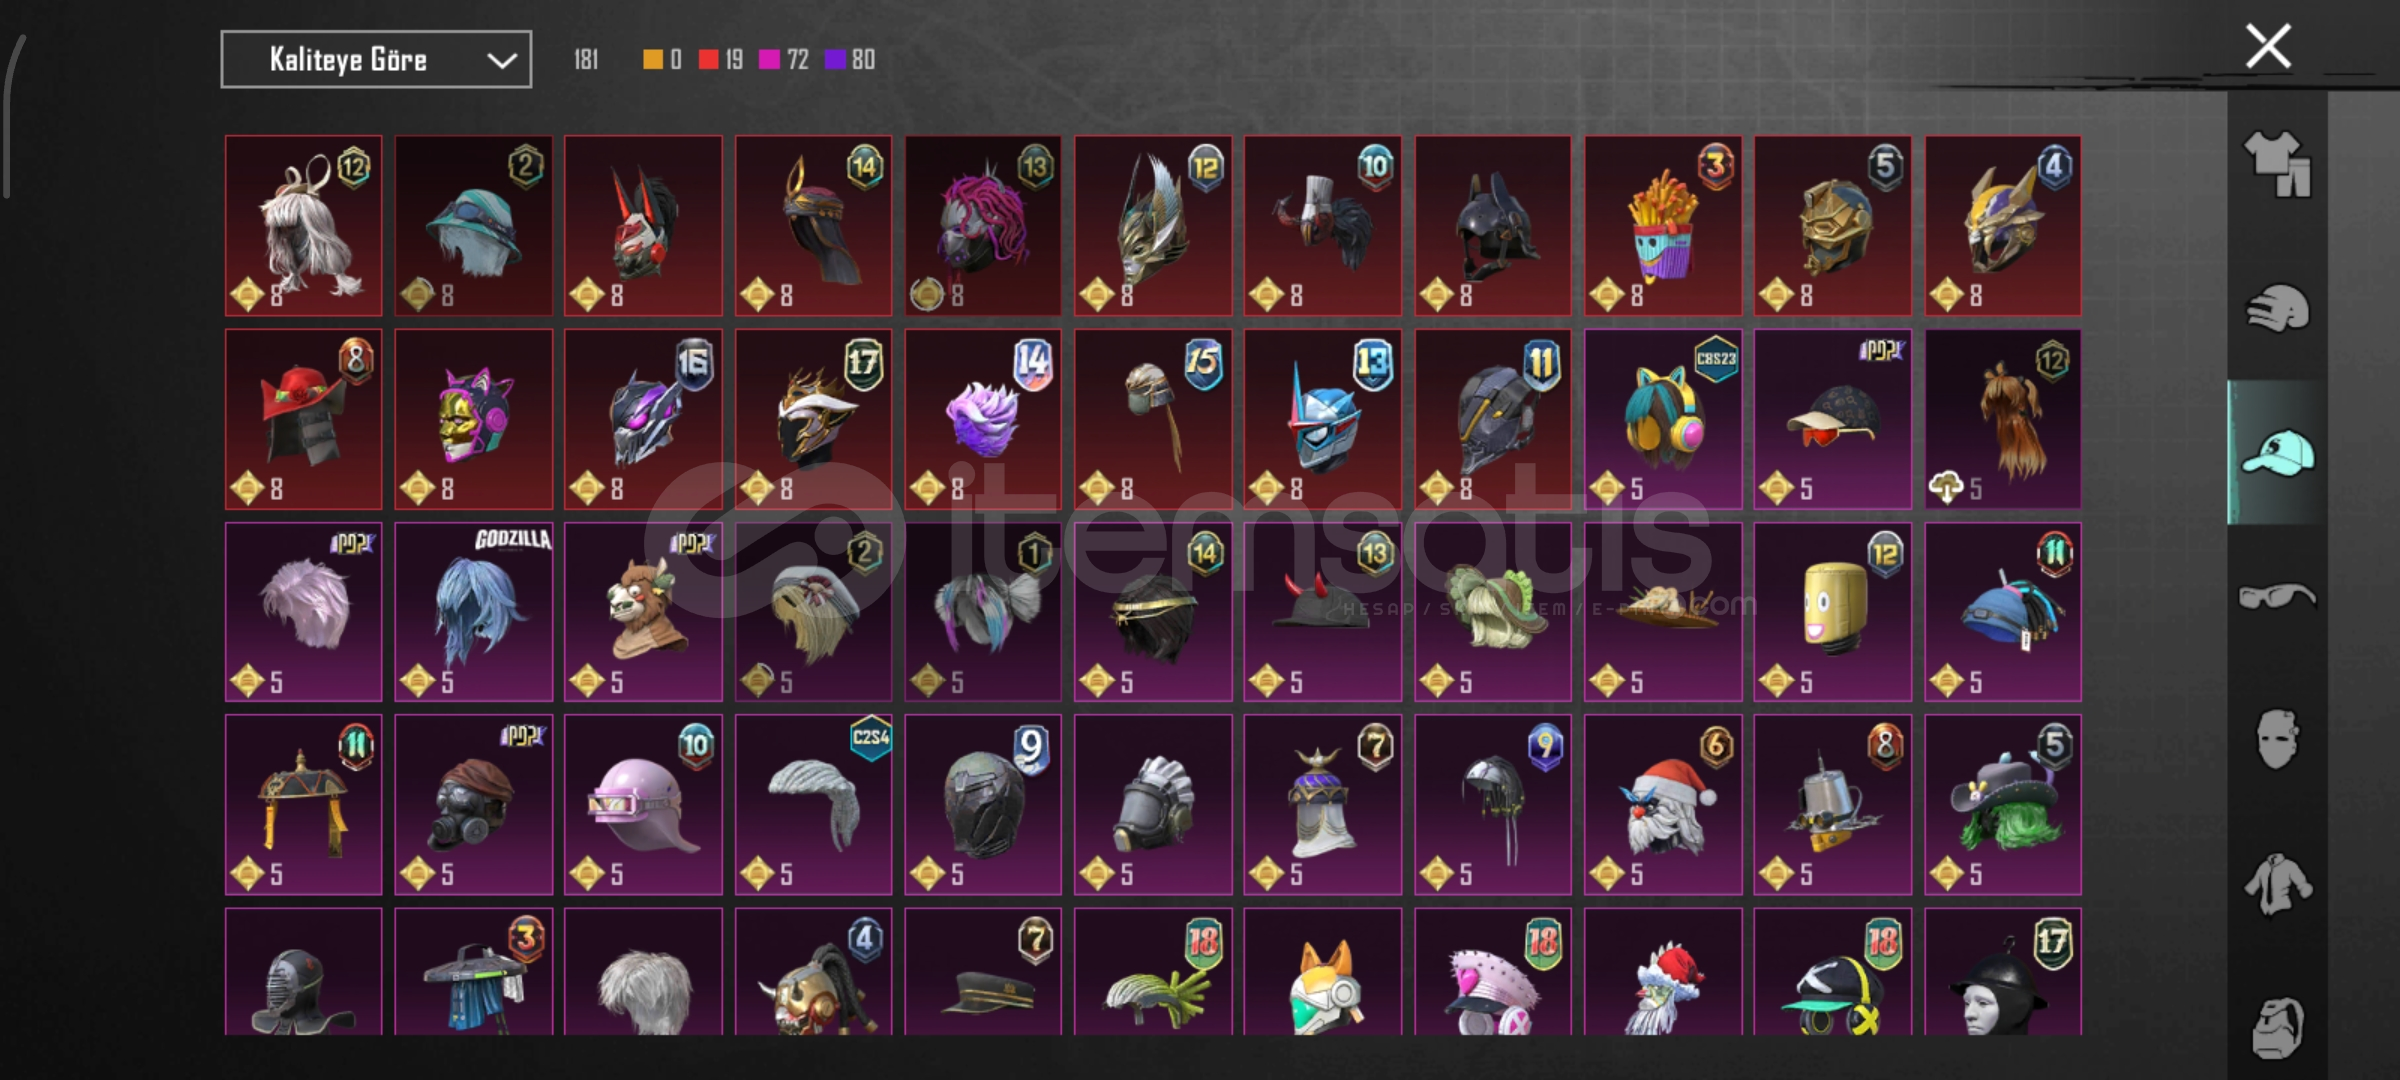Select the red rose hat item
2400x1080 pixels.
(303, 419)
